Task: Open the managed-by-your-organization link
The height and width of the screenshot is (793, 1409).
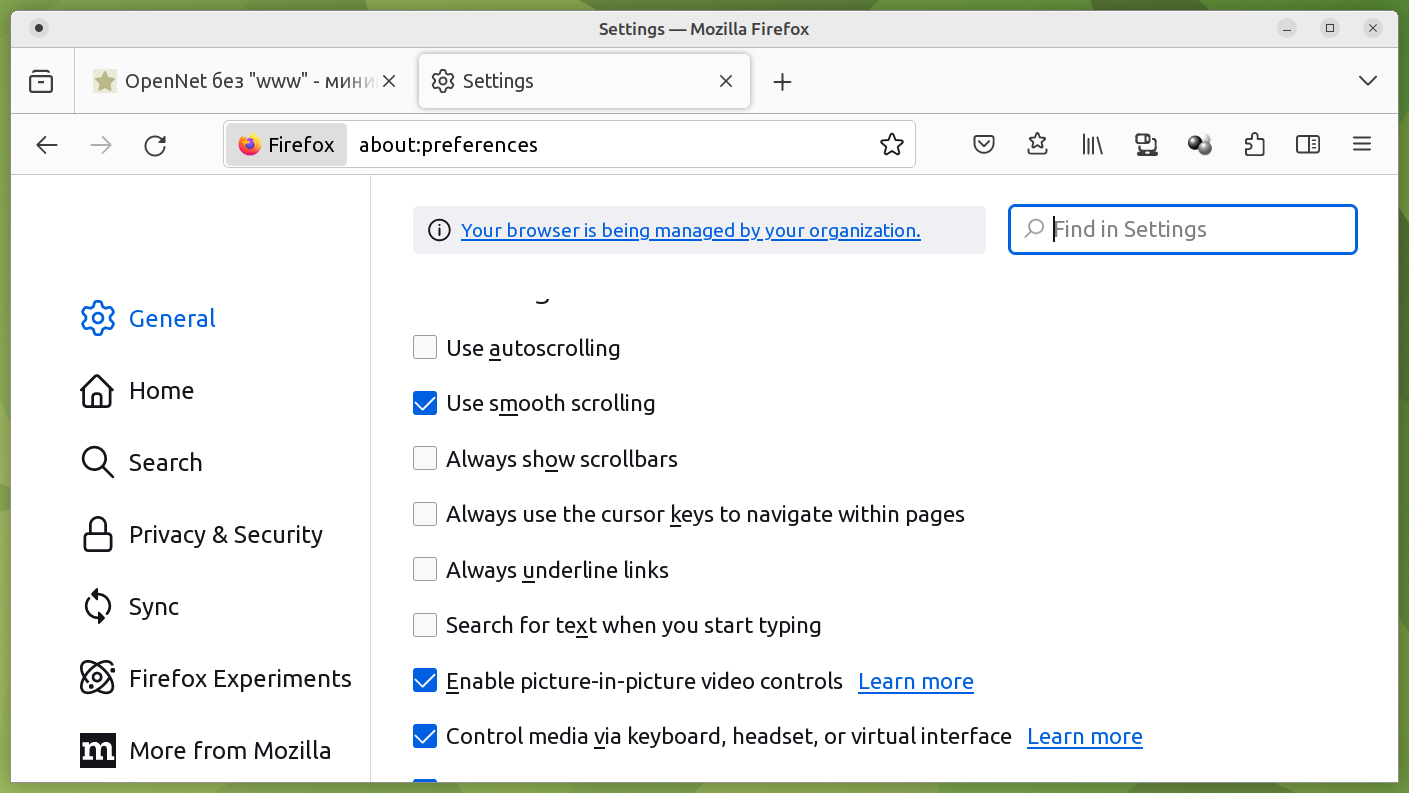Action: tap(690, 231)
